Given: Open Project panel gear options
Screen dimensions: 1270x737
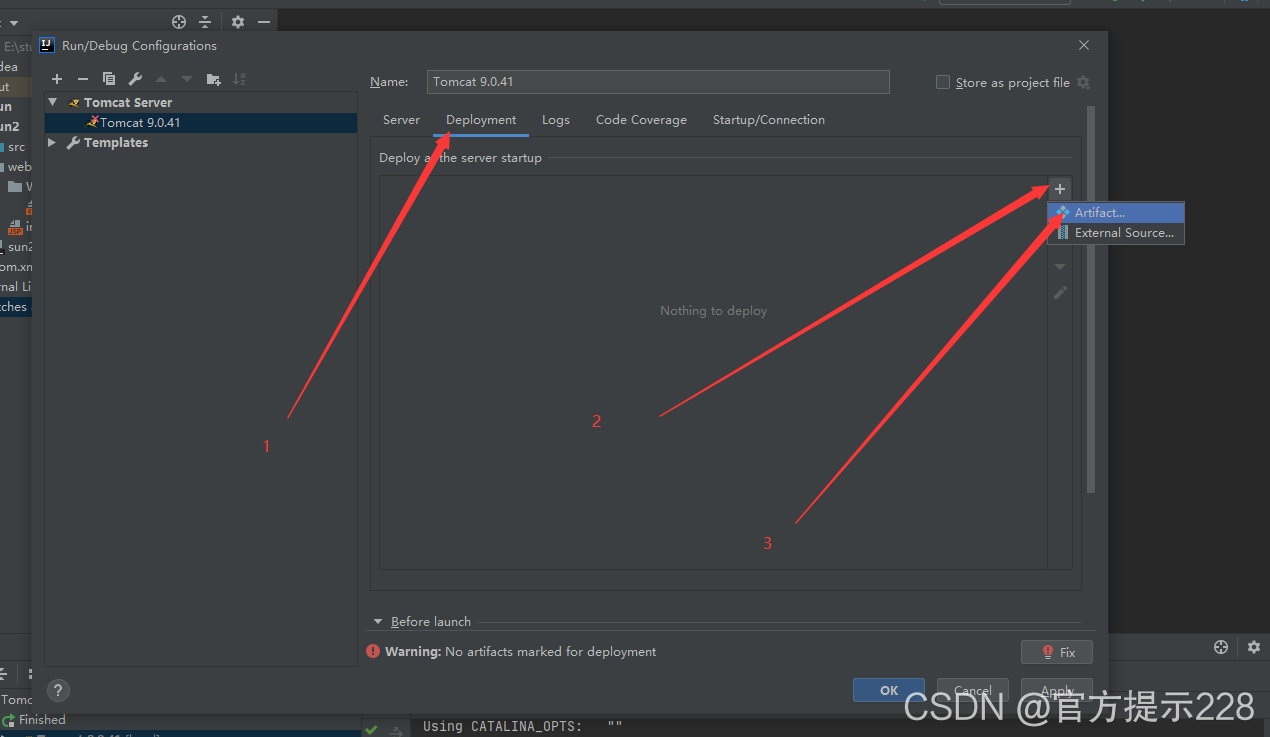Looking at the screenshot, I should pyautogui.click(x=238, y=22).
